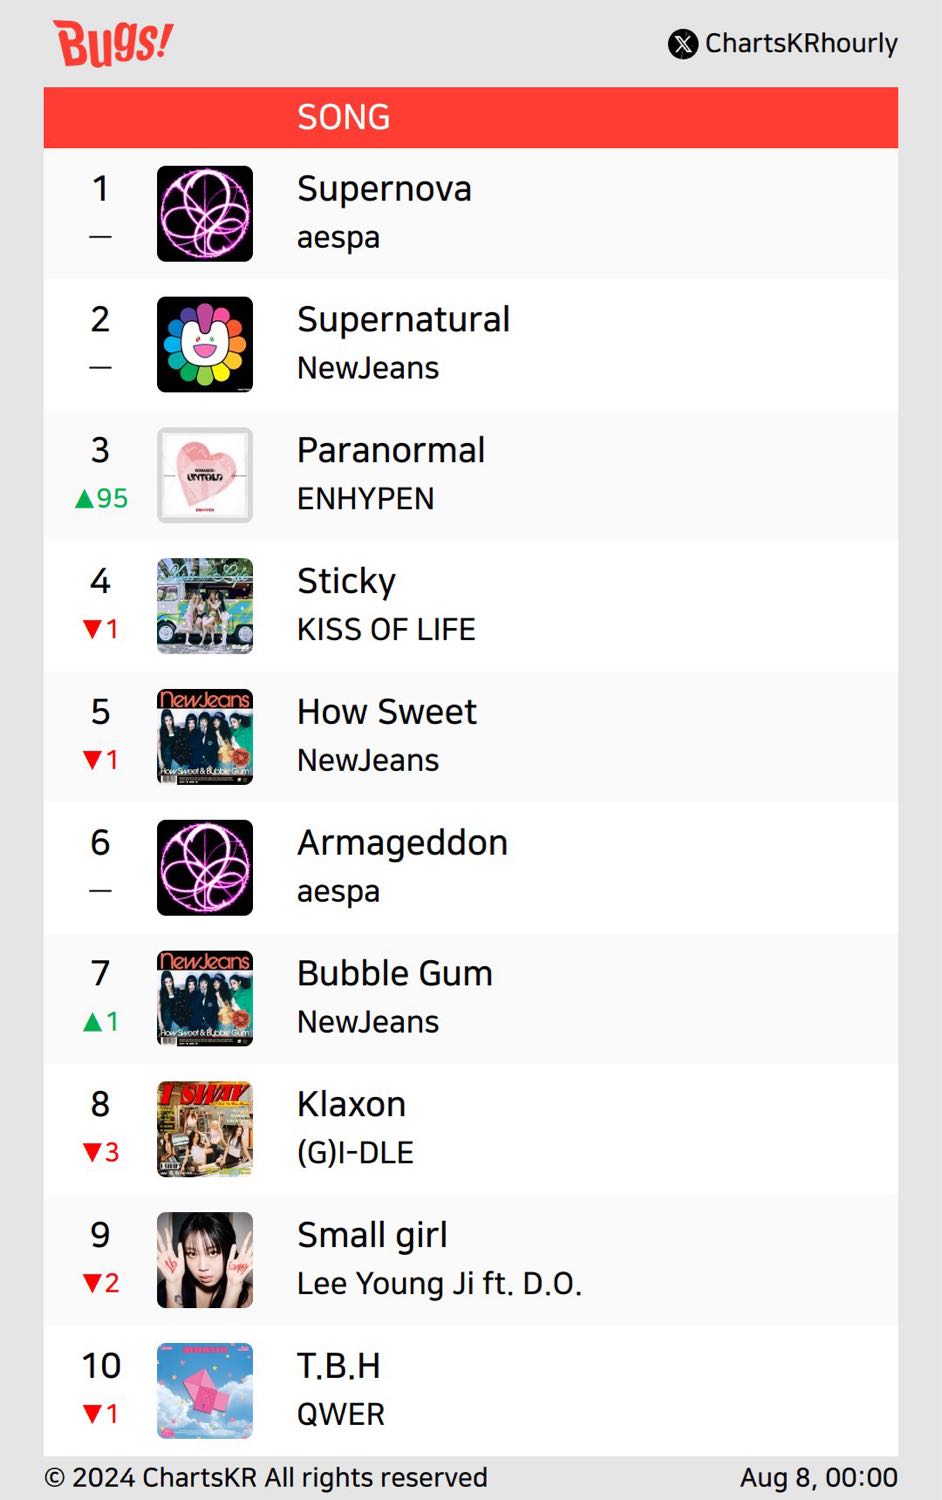Open the Klaxon I SWAY album cover
Image resolution: width=942 pixels, height=1500 pixels.
pyautogui.click(x=205, y=1130)
